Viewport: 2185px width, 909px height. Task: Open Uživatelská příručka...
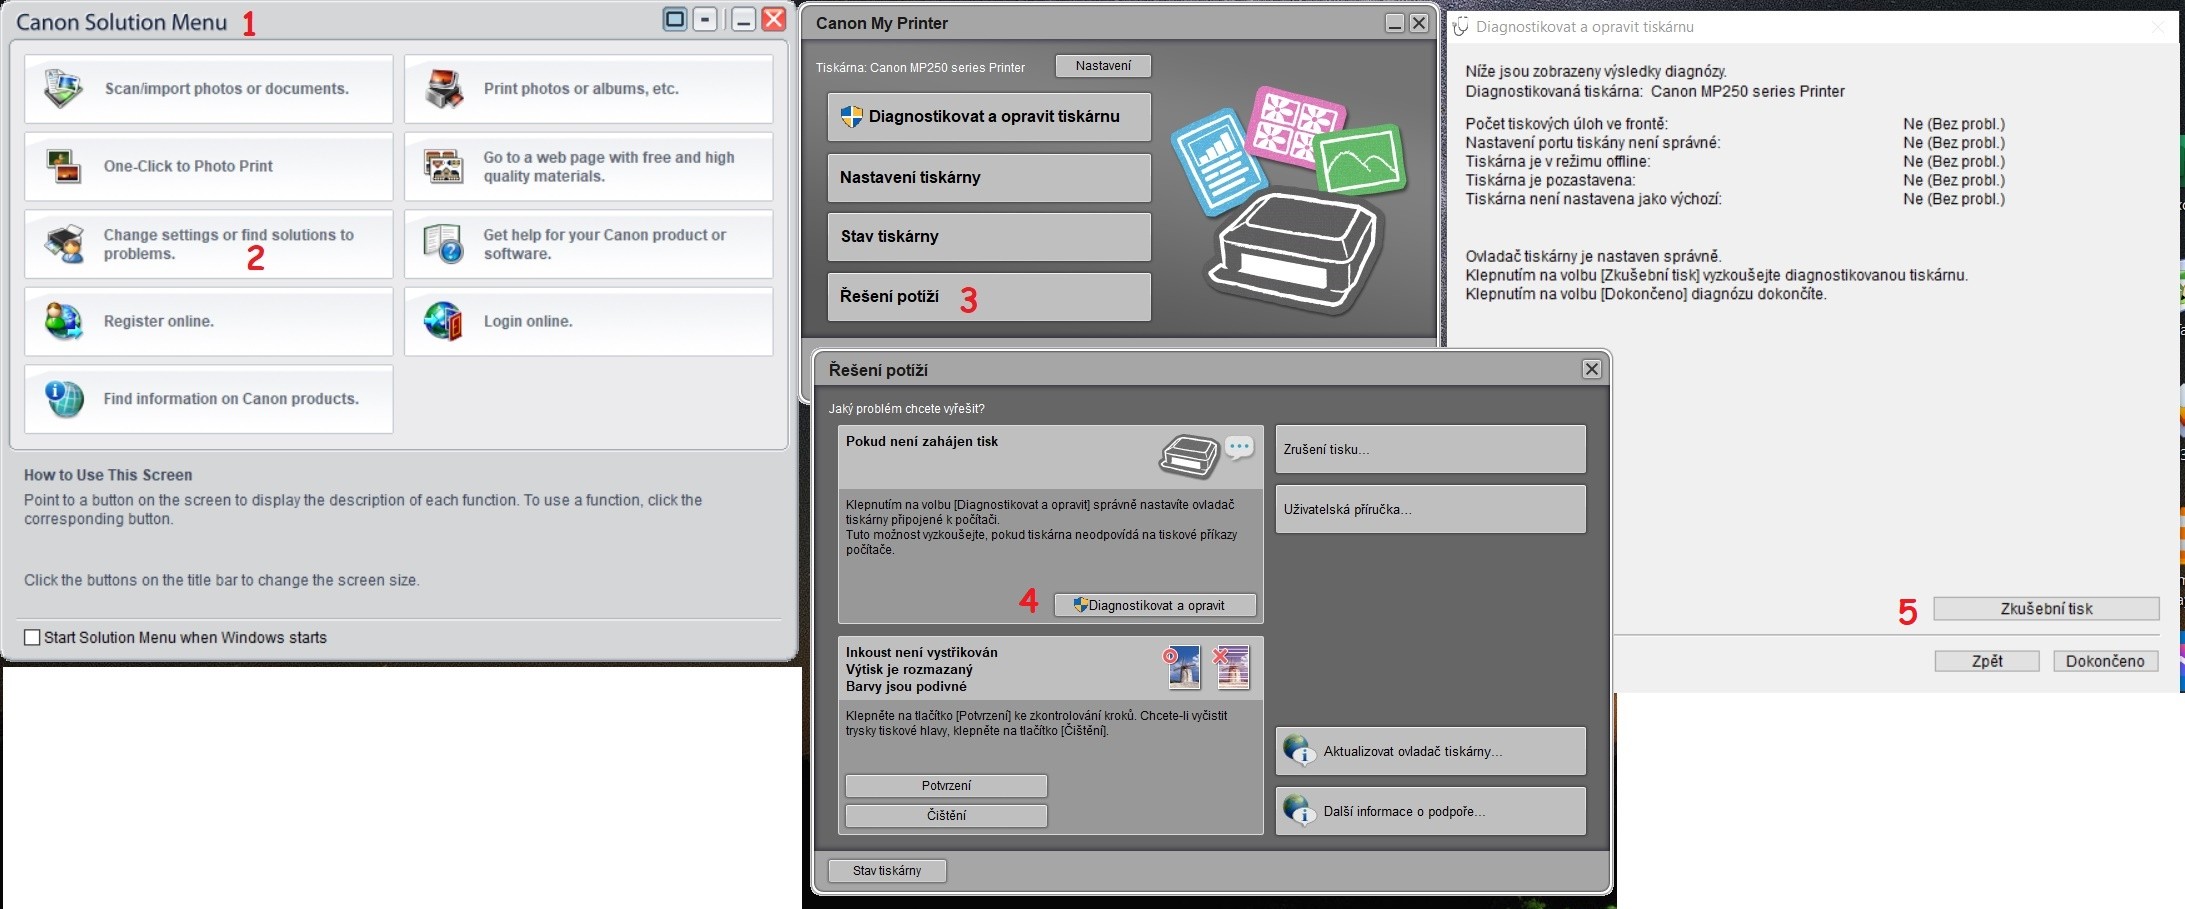point(1431,509)
